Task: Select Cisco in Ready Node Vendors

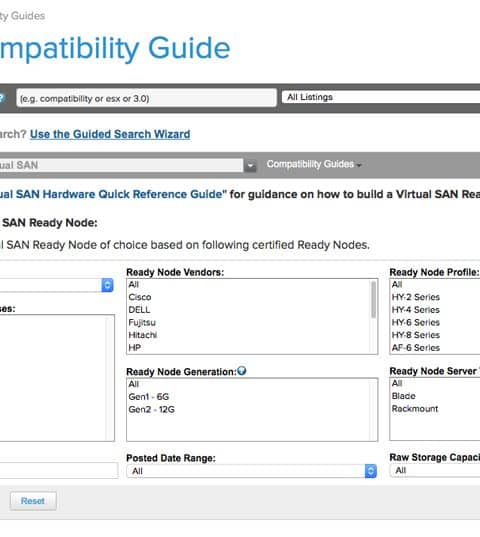Action: click(x=249, y=297)
